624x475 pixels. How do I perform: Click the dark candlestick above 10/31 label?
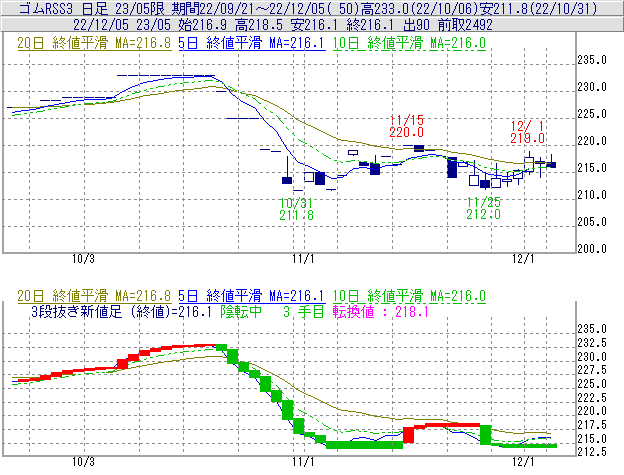tap(287, 180)
